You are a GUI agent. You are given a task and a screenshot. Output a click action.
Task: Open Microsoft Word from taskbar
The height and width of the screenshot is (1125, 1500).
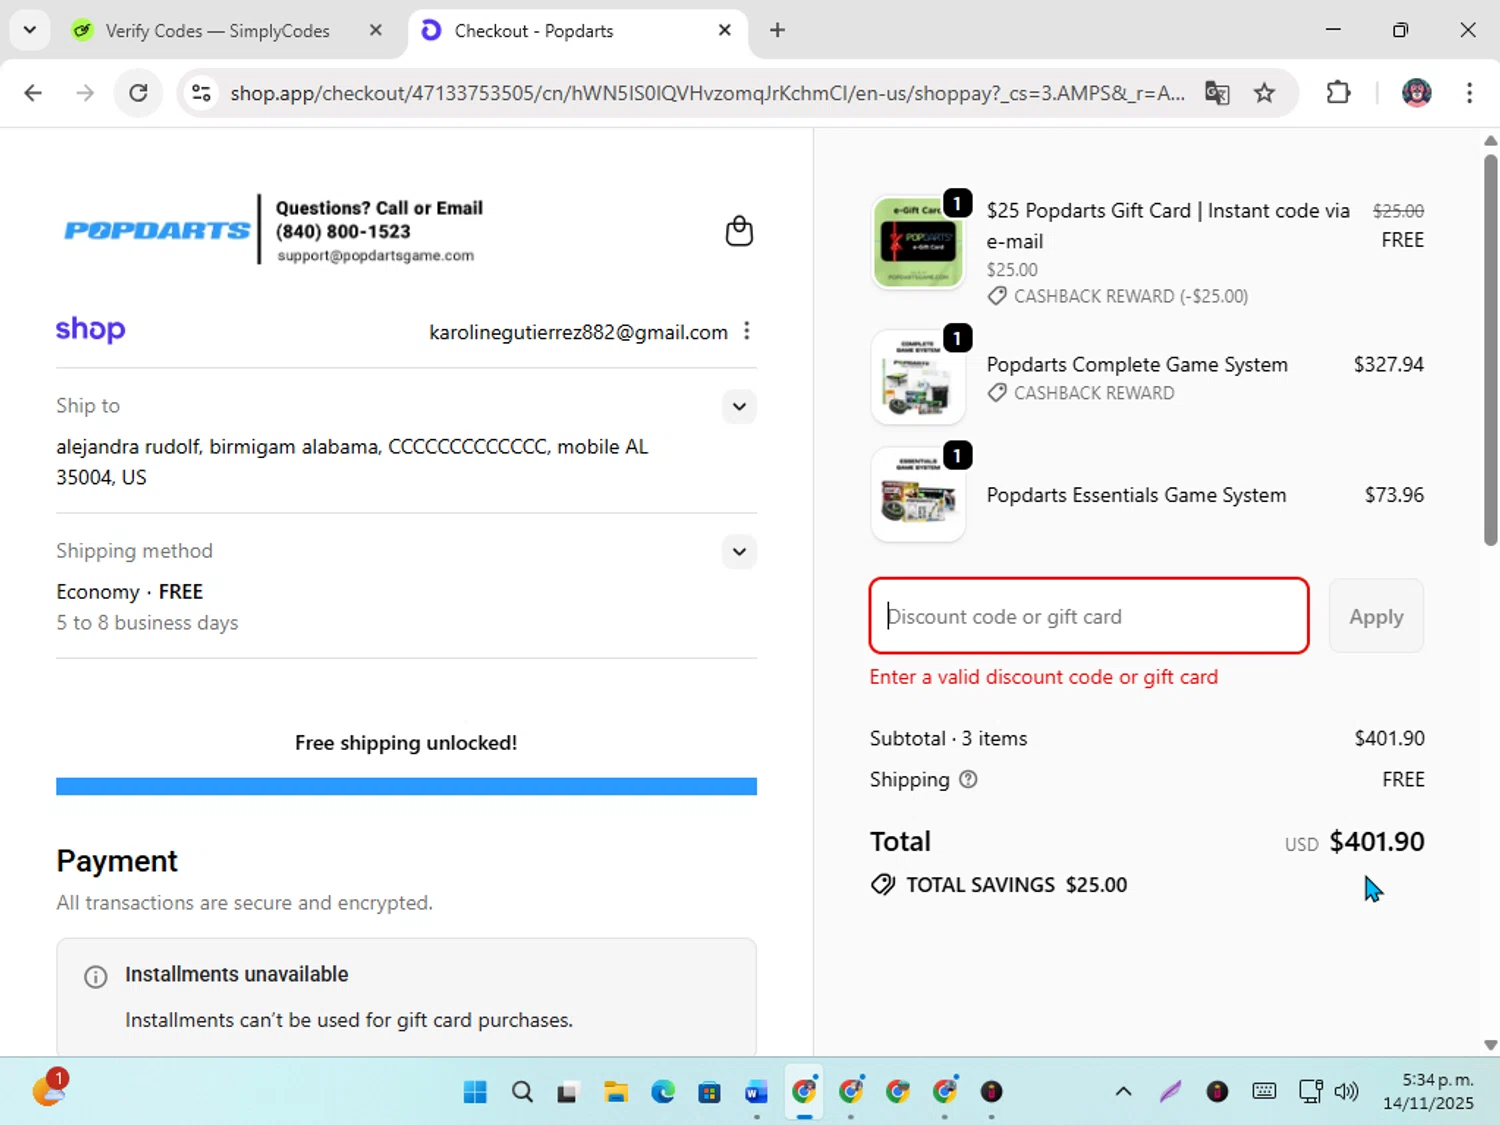756,1092
